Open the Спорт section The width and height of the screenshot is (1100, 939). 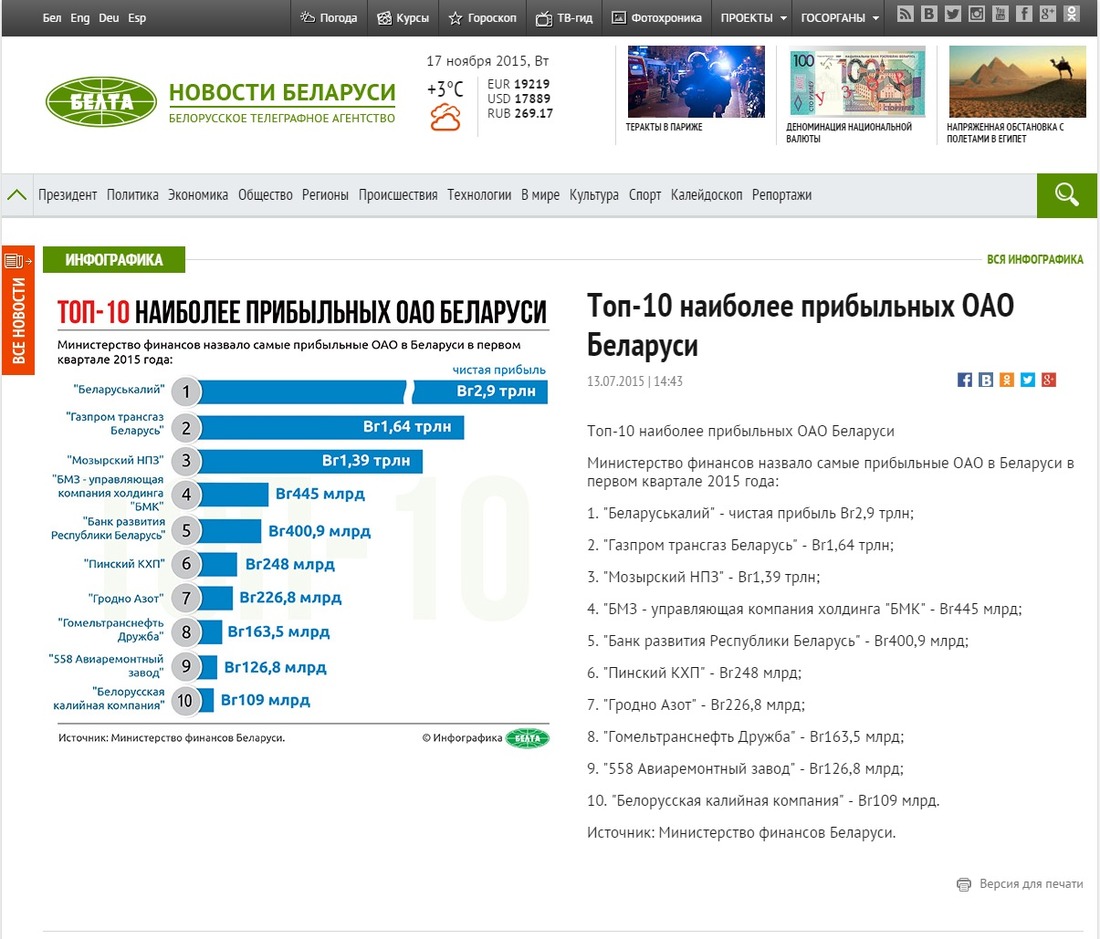click(645, 195)
